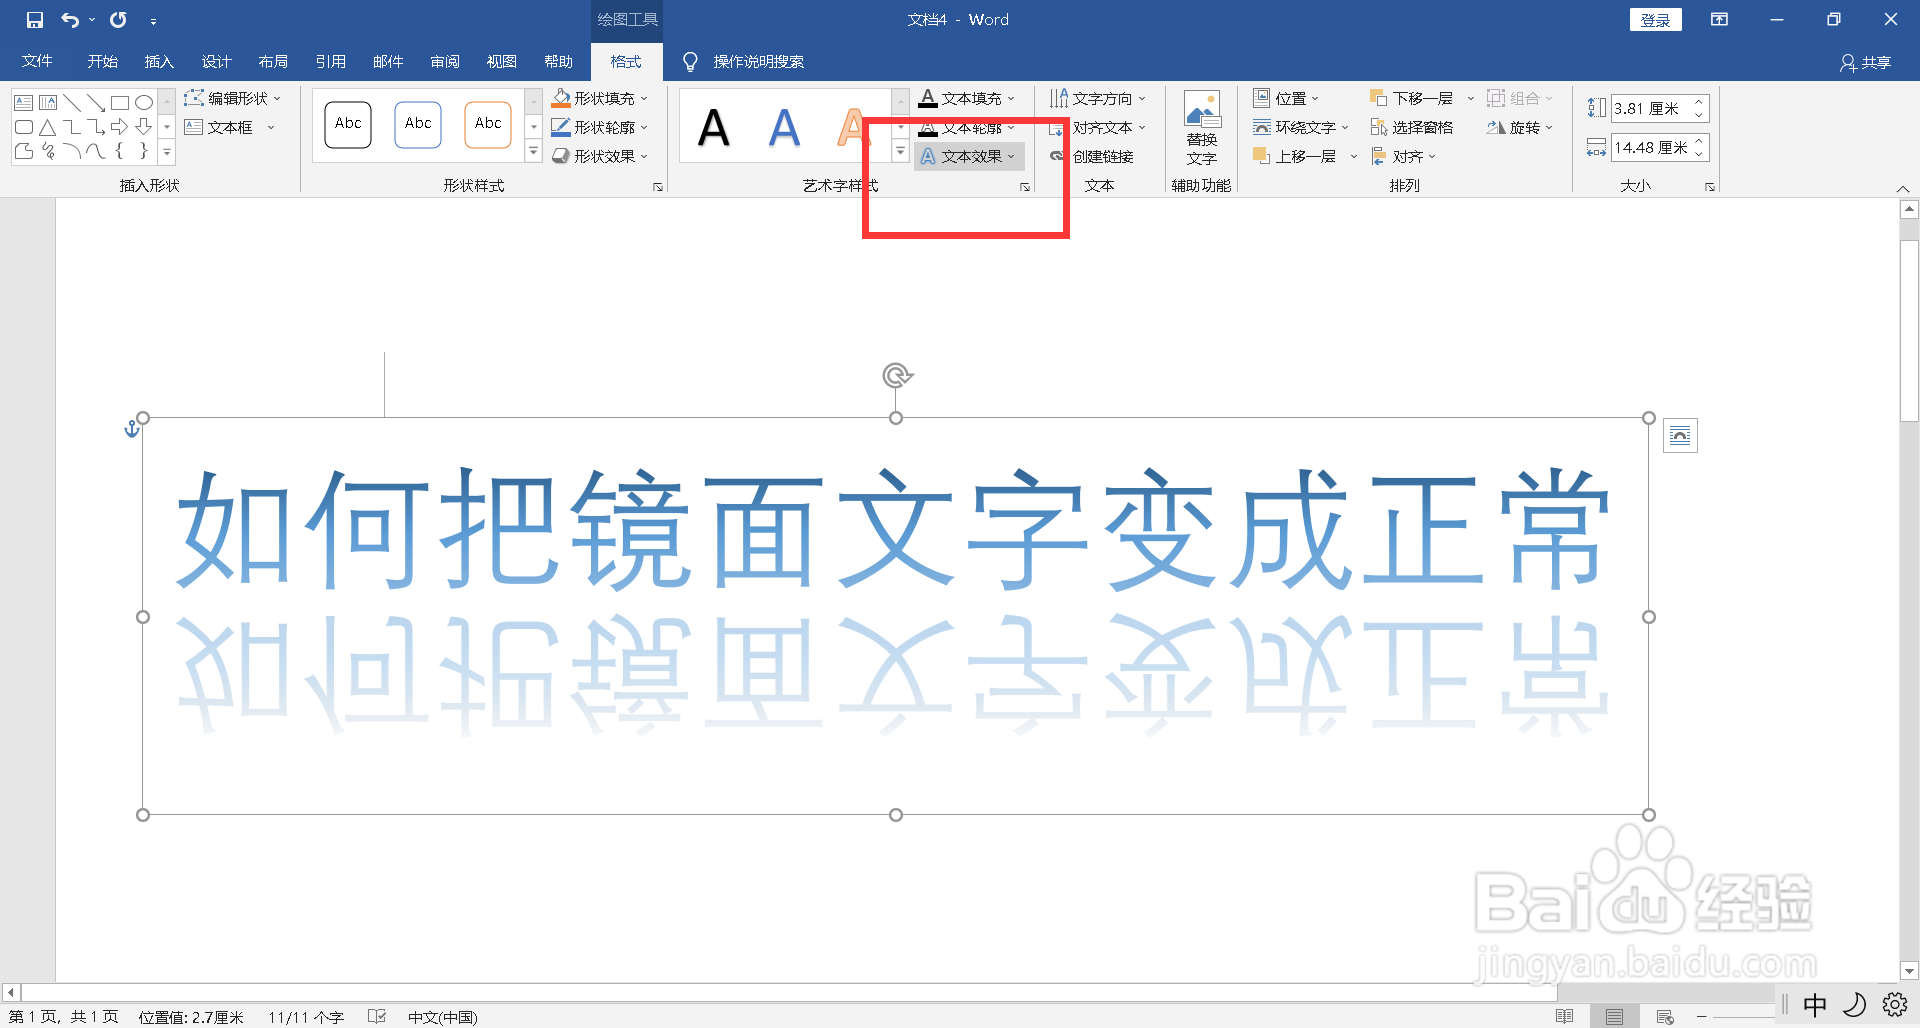
Task: Click the Save icon in the quick access toolbar
Action: pos(35,20)
